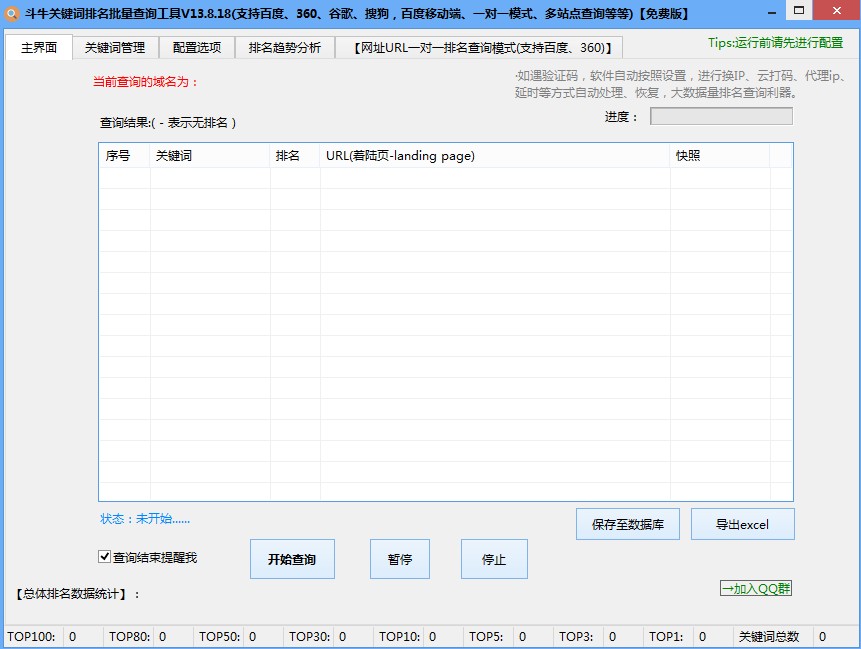Open the 关键词管理 tab
This screenshot has height=649, width=861.
pos(116,46)
